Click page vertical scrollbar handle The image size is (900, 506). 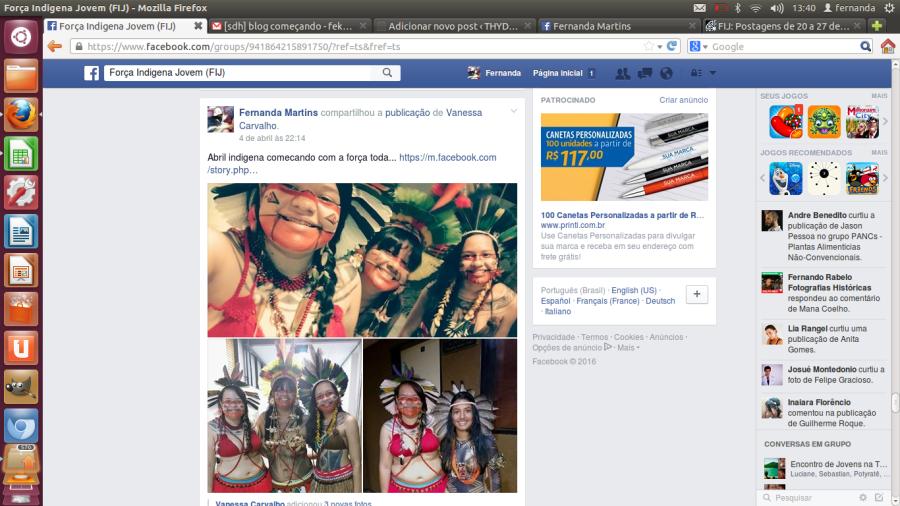(x=895, y=402)
